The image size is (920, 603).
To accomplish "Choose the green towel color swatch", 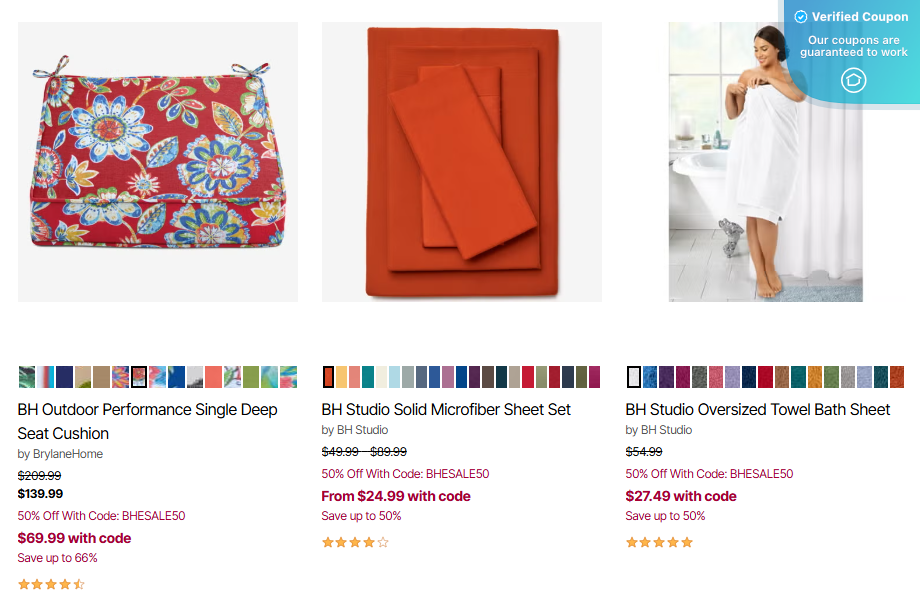I will tap(831, 377).
